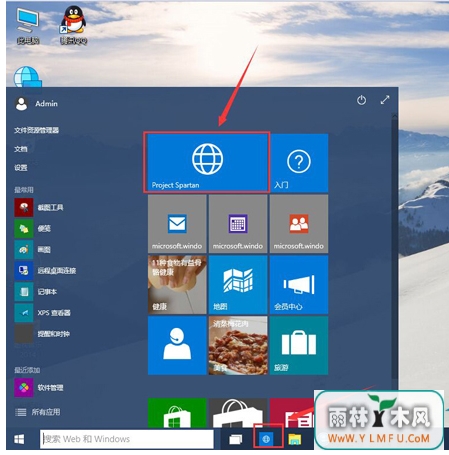The height and width of the screenshot is (455, 449).
Task: Launch 截图工具 Snipping Tool
Action: click(39, 208)
